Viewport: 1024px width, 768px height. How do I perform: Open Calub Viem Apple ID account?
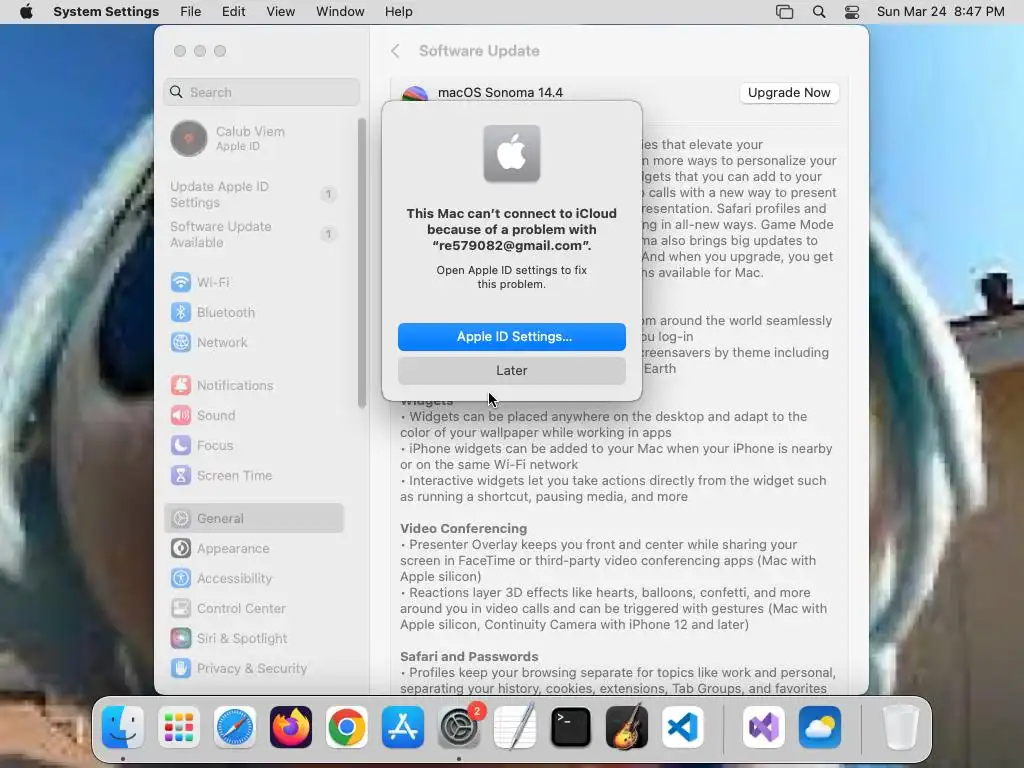[254, 138]
